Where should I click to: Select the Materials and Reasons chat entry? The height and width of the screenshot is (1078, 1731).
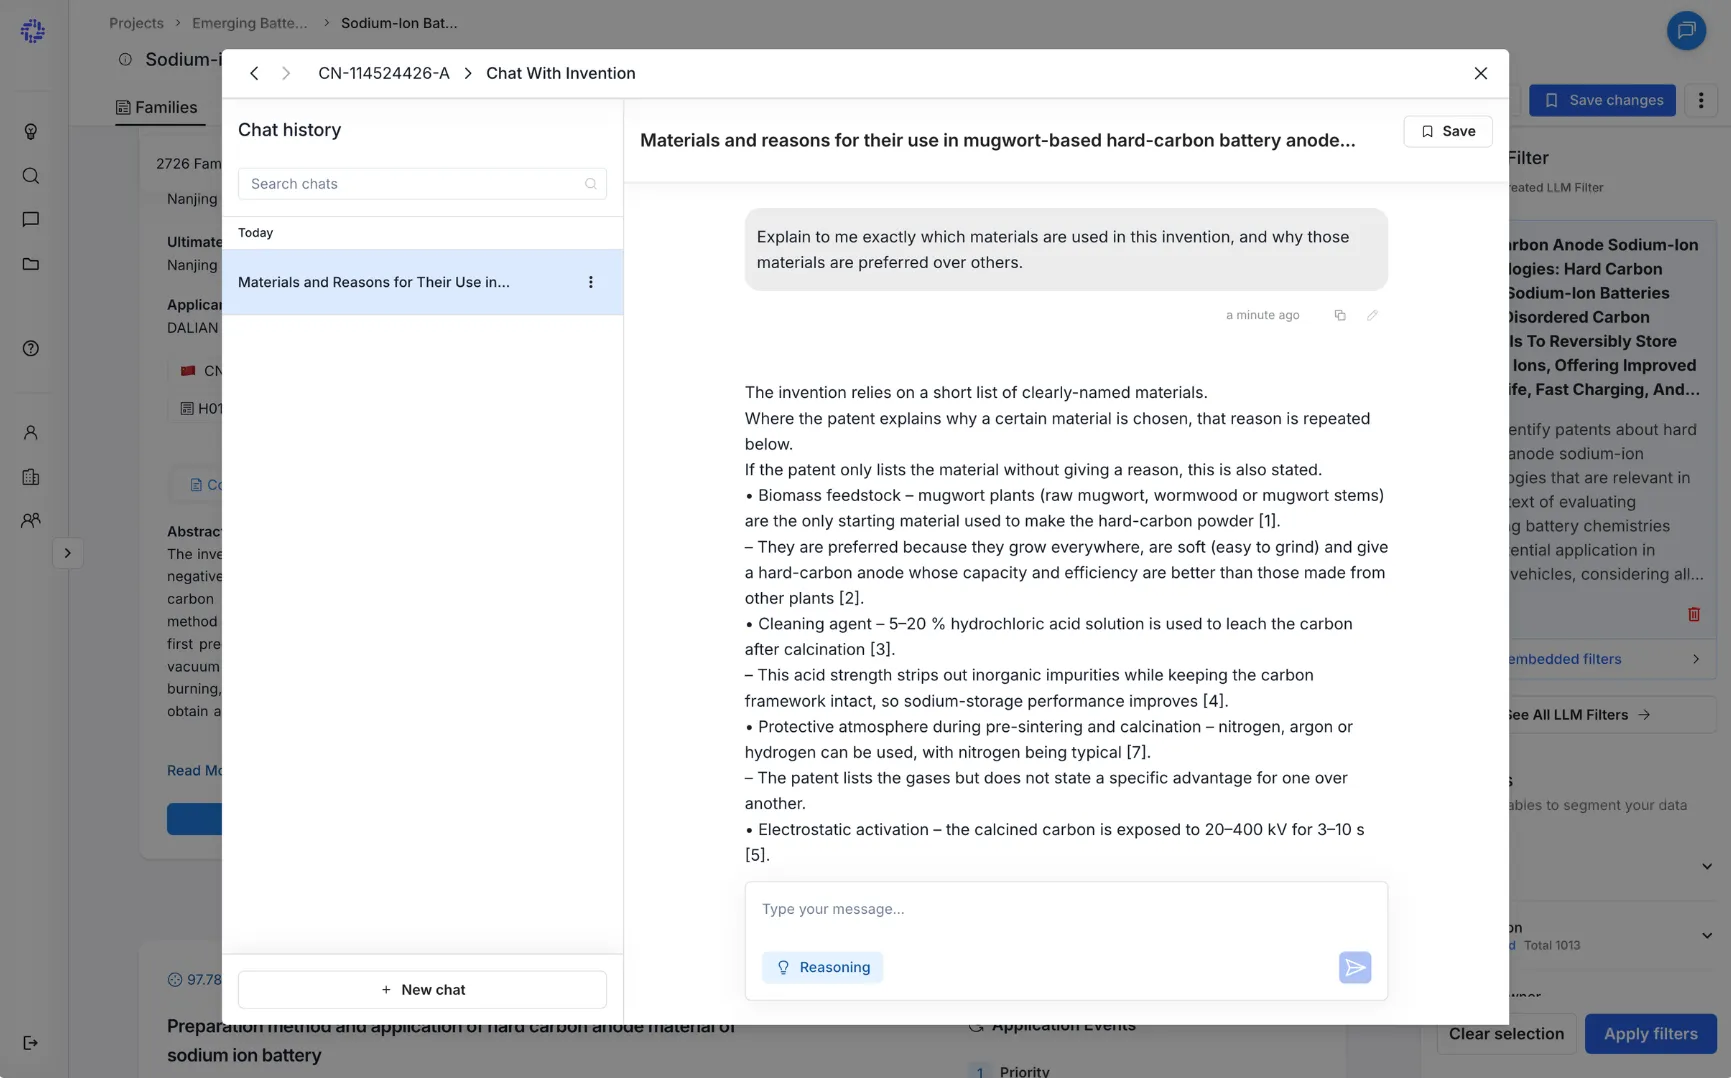click(422, 282)
